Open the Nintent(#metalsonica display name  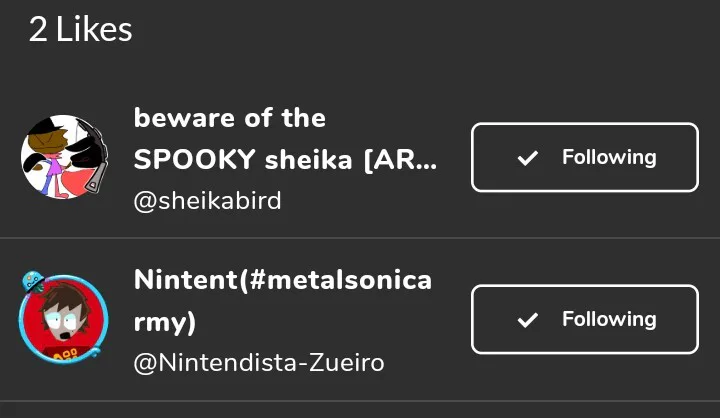pyautogui.click(x=282, y=280)
